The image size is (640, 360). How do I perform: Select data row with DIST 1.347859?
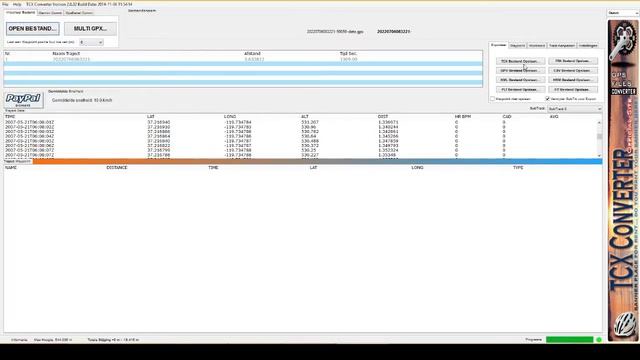[300, 141]
